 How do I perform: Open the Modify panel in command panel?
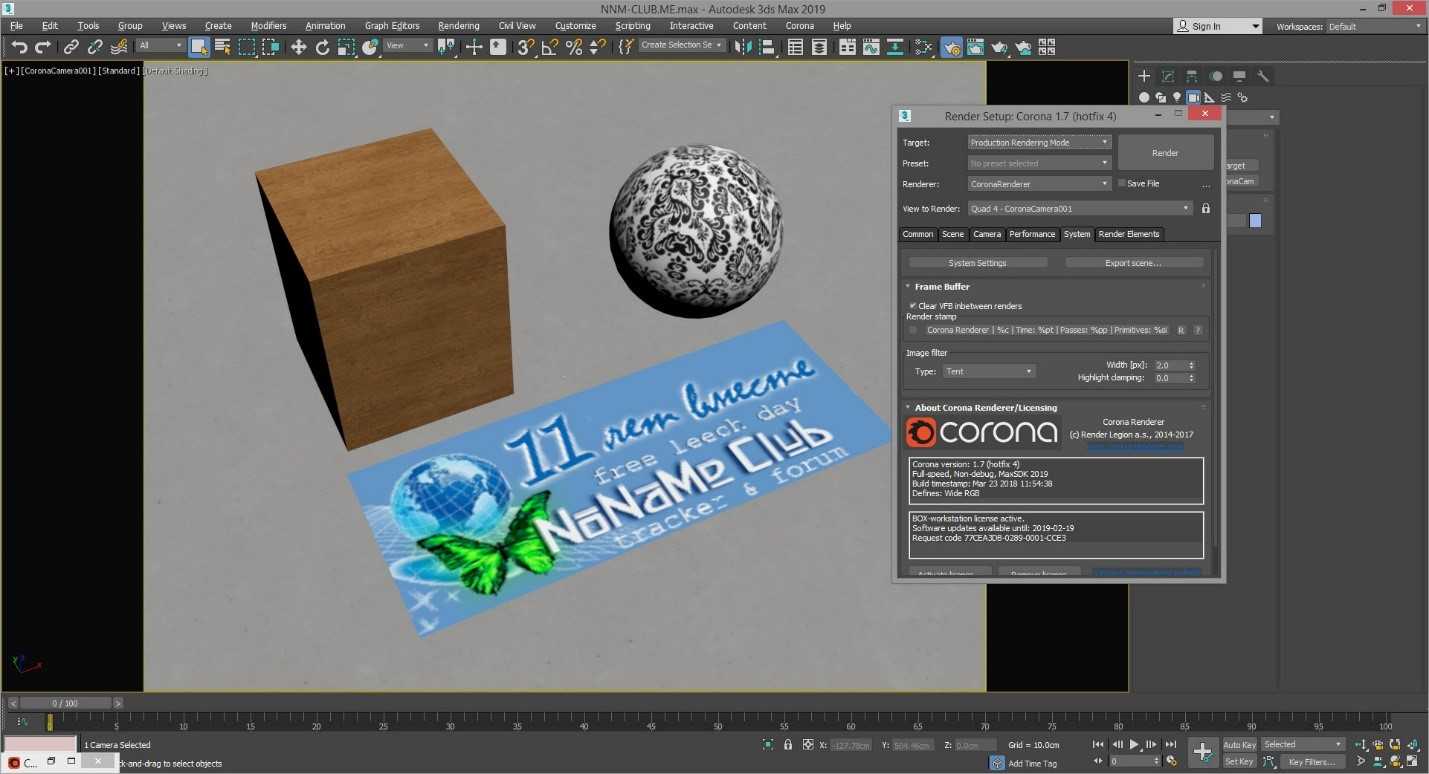coord(1168,76)
